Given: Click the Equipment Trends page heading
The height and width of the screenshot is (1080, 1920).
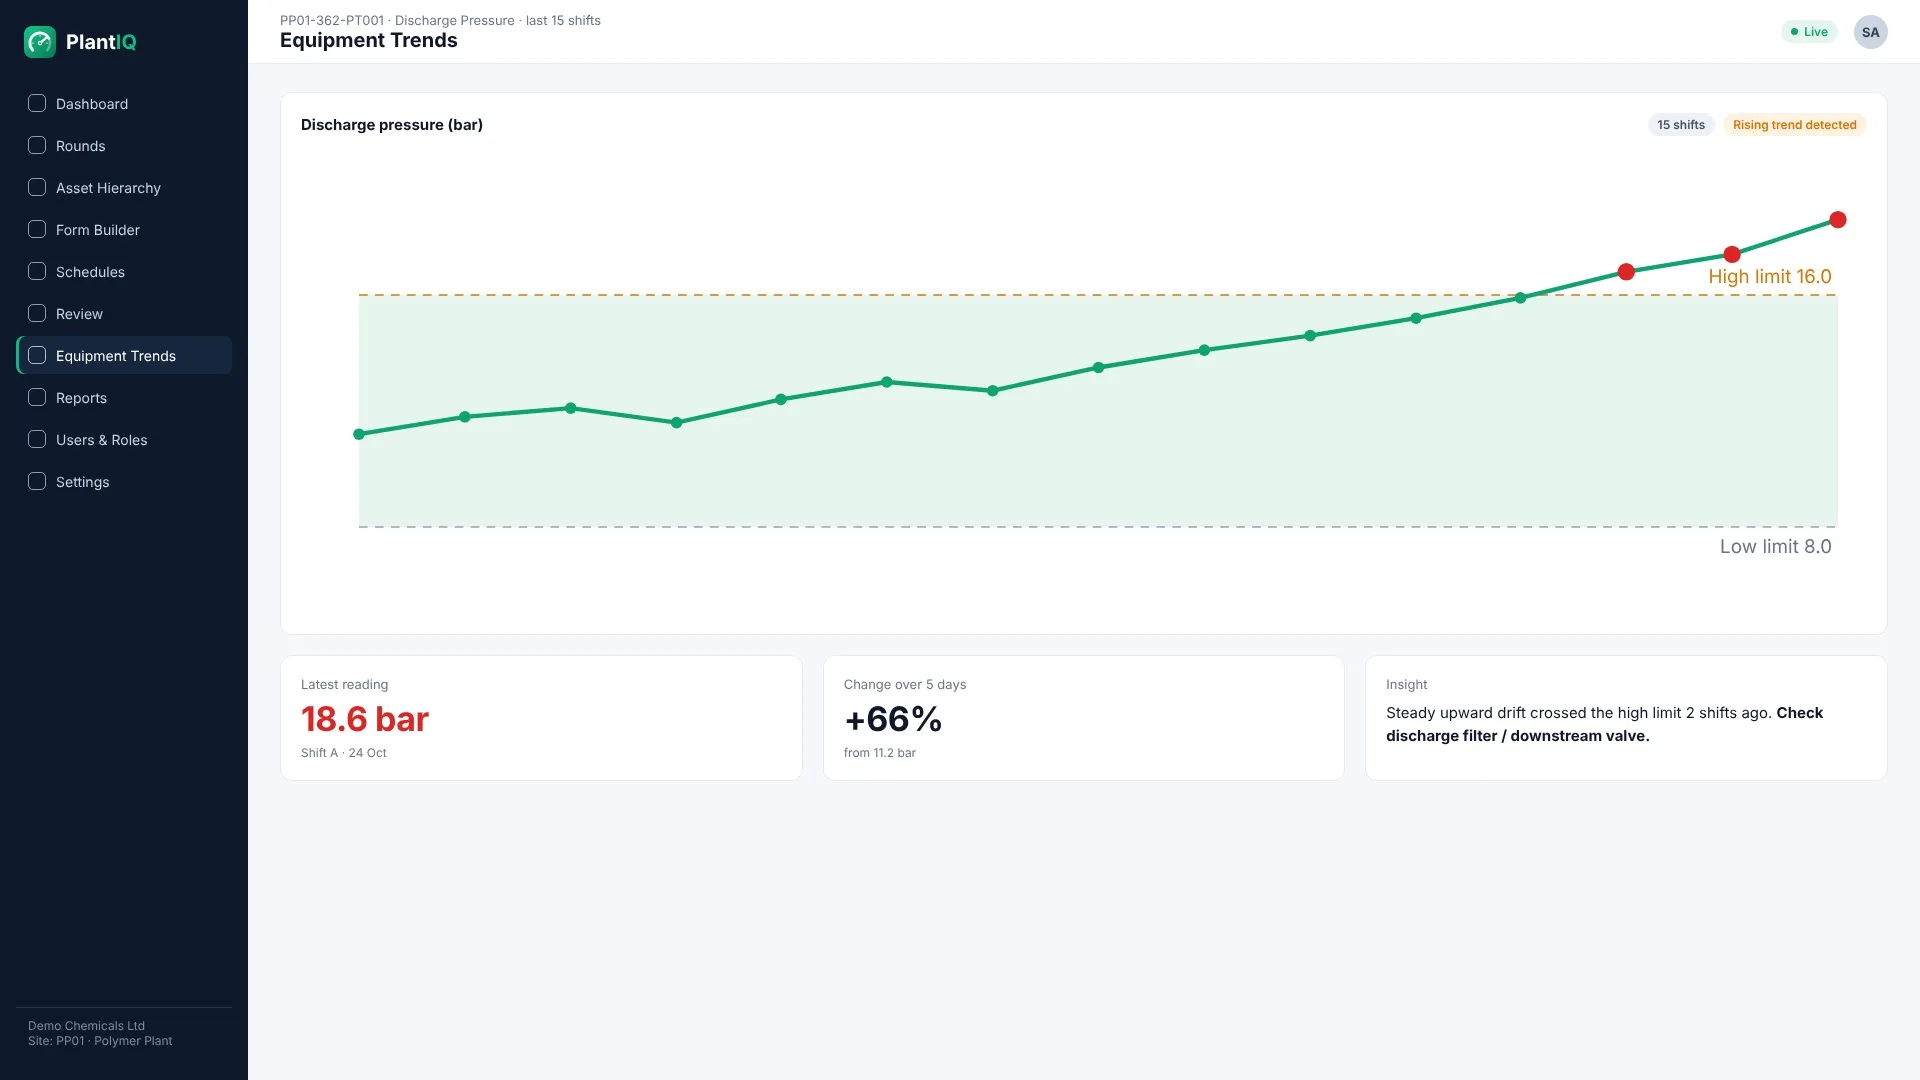Looking at the screenshot, I should tap(368, 41).
